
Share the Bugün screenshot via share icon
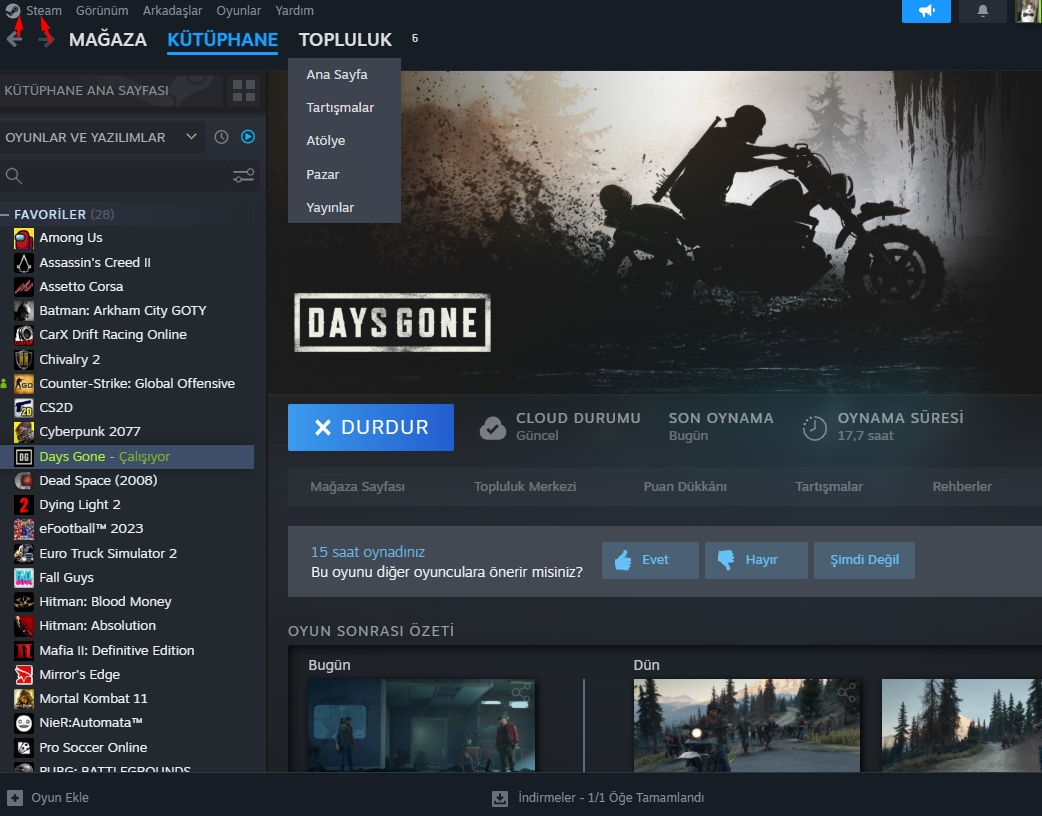click(x=521, y=692)
